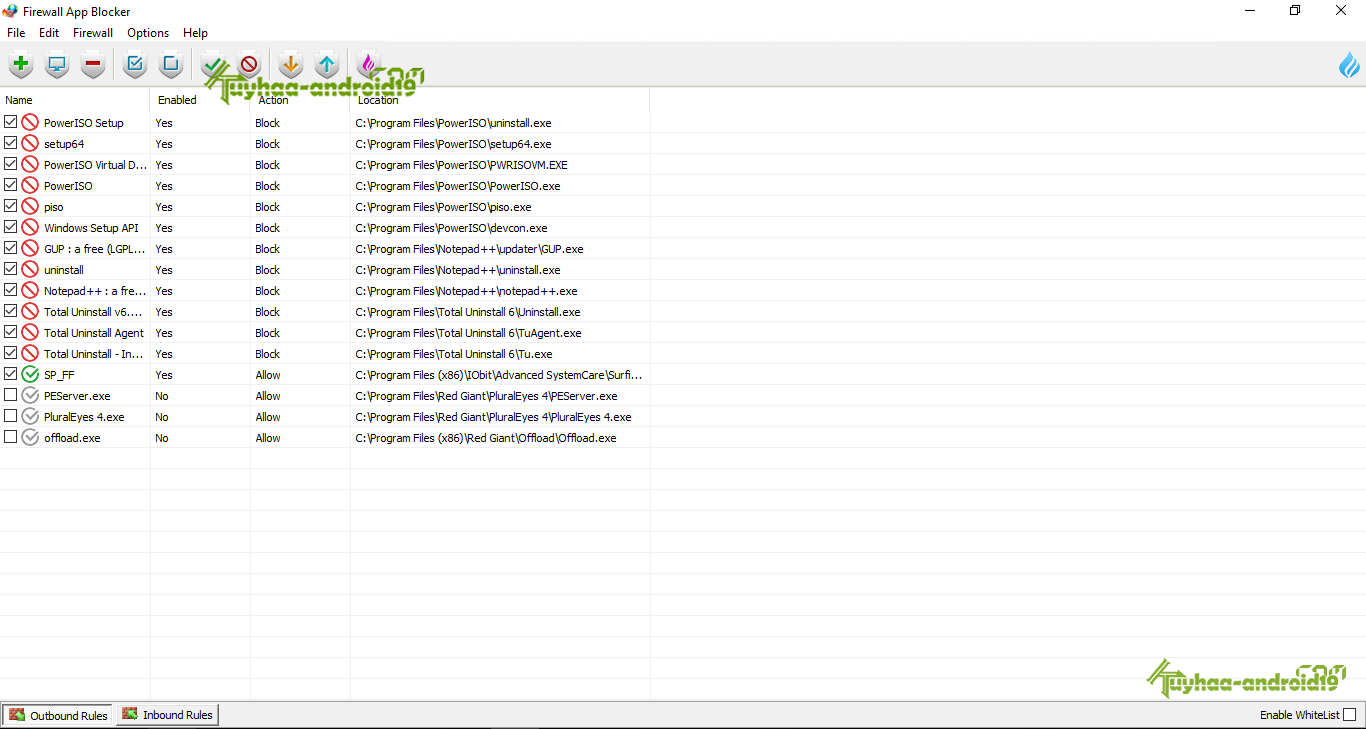Image resolution: width=1366 pixels, height=729 pixels.
Task: Click the red Block toolbar icon
Action: coord(248,66)
